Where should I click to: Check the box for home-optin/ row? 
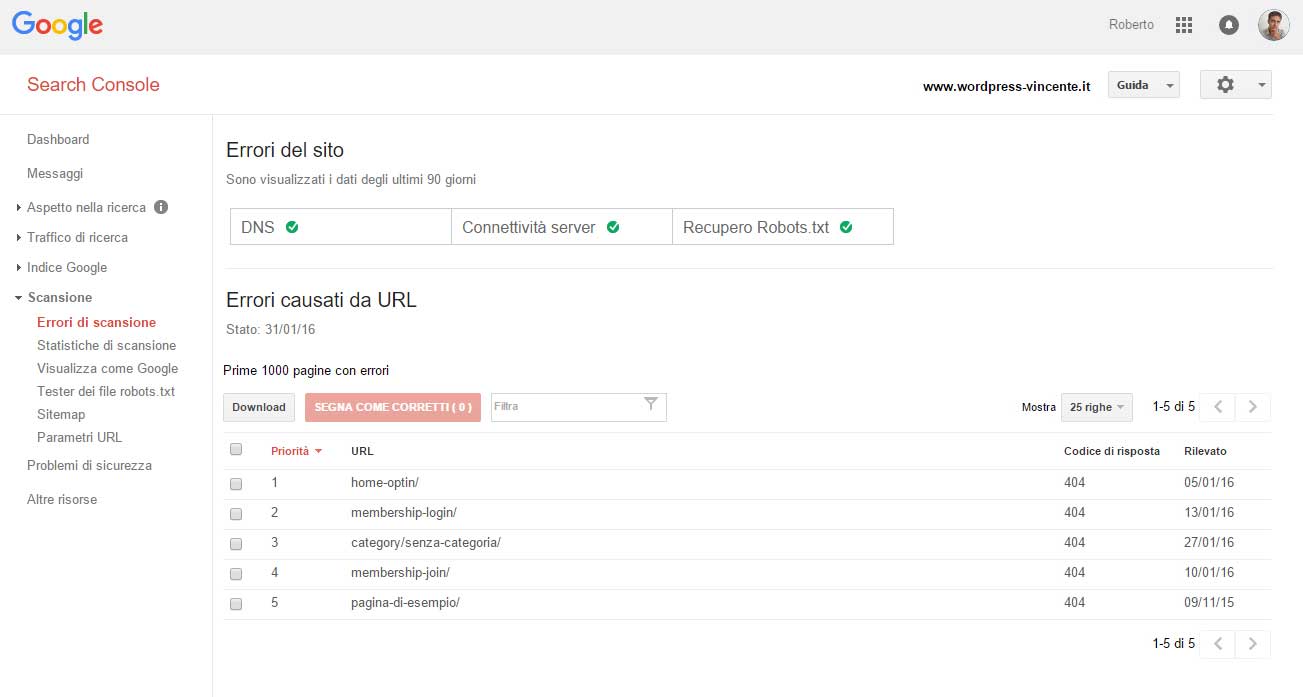click(x=236, y=484)
